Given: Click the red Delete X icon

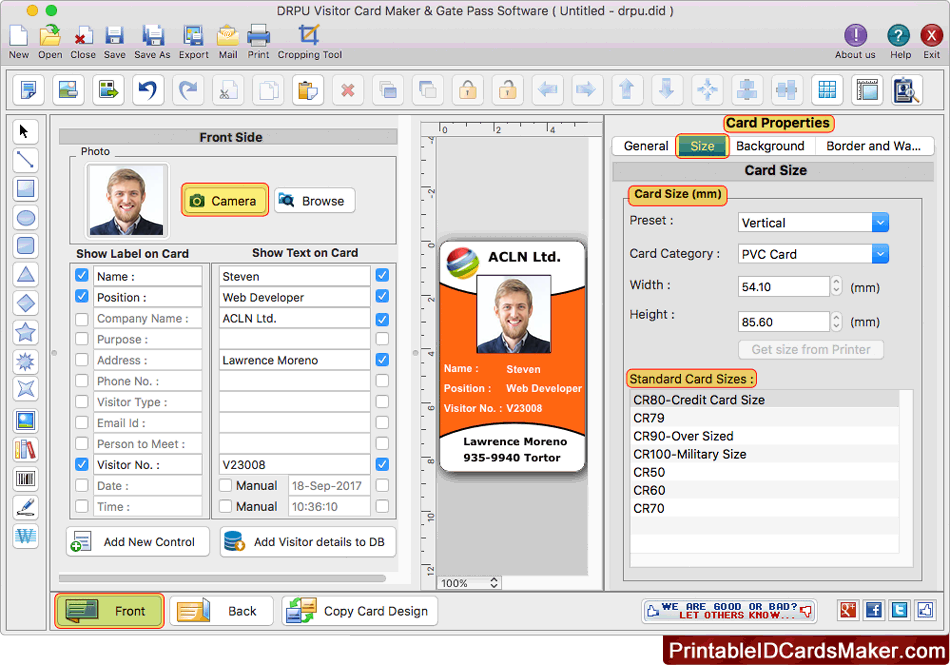Looking at the screenshot, I should (x=348, y=90).
